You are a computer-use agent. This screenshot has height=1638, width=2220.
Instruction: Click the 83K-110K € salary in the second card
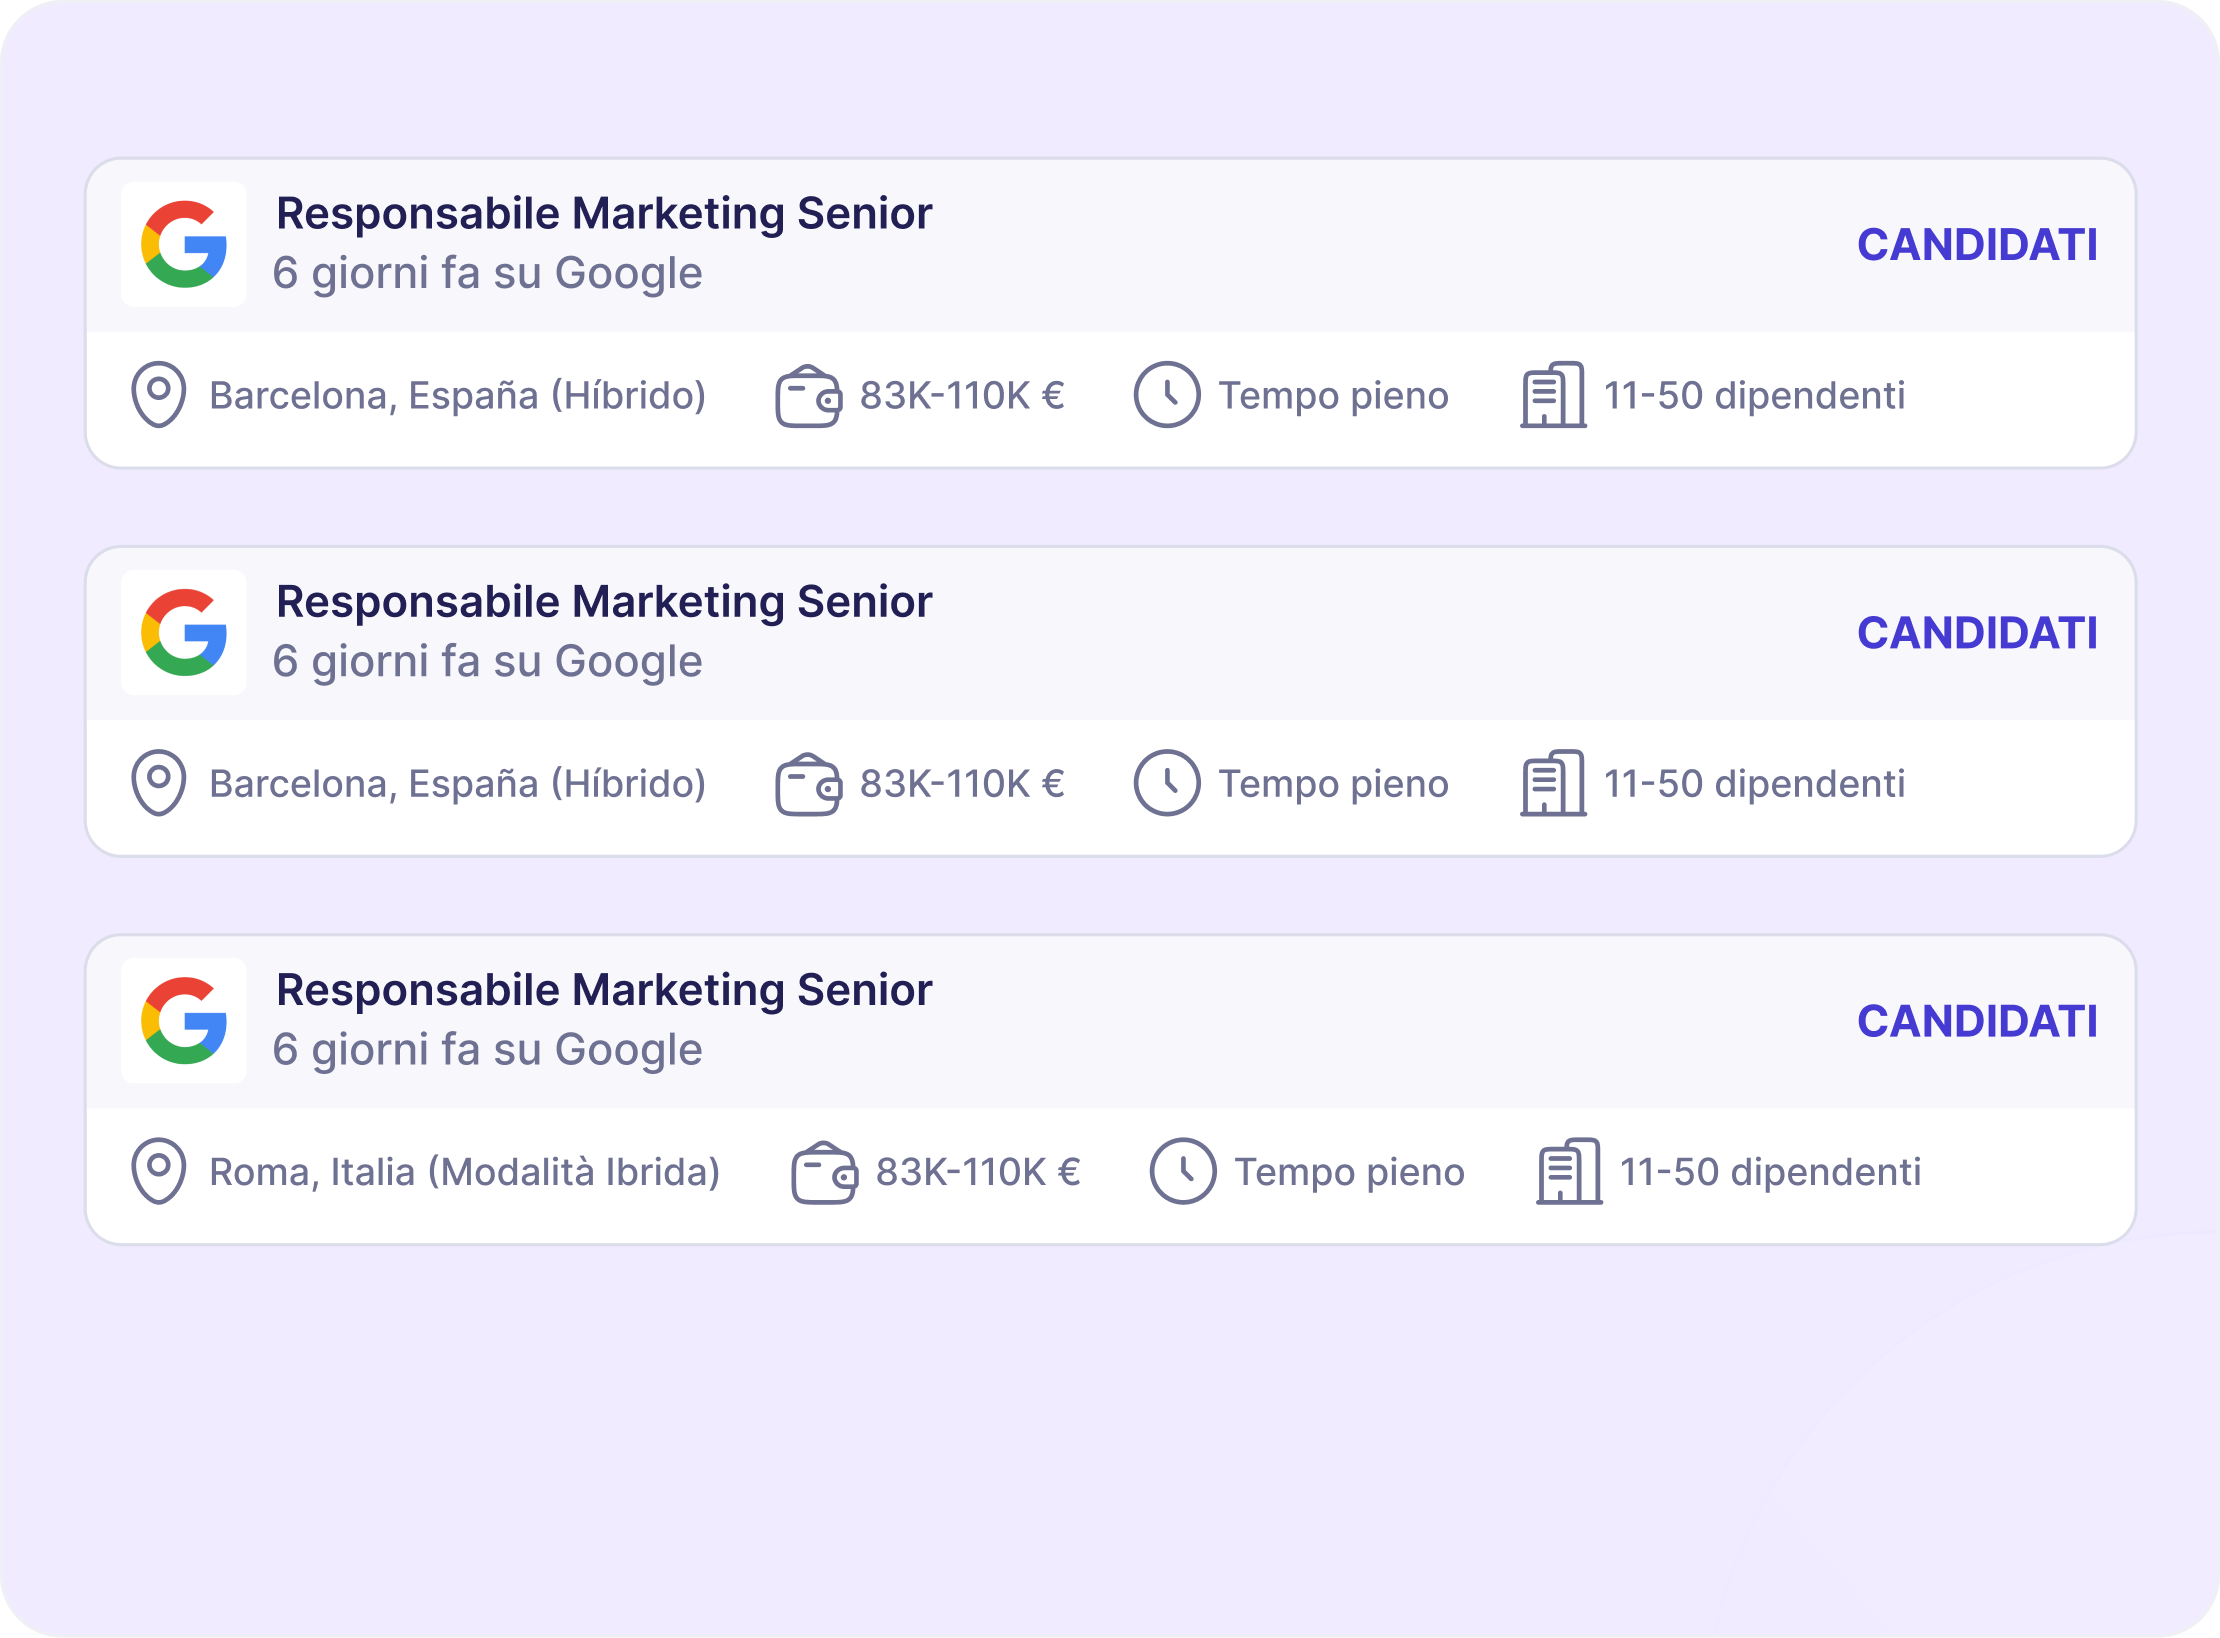pyautogui.click(x=962, y=784)
